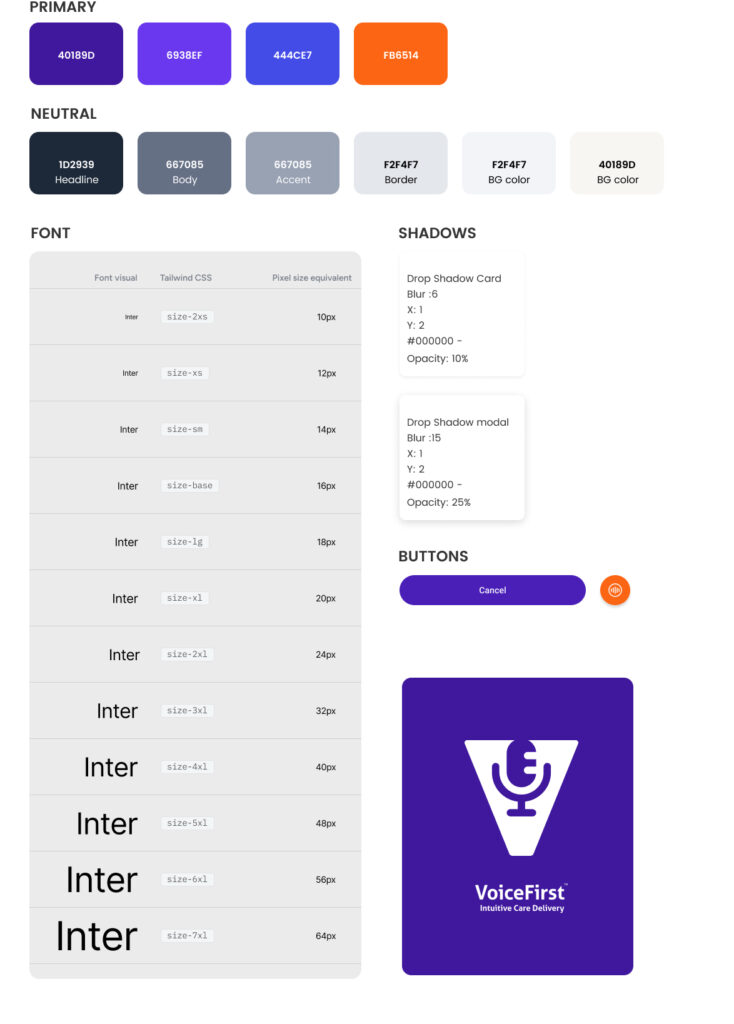Click the orange voice microphone button
The width and height of the screenshot is (734, 1024).
(615, 590)
